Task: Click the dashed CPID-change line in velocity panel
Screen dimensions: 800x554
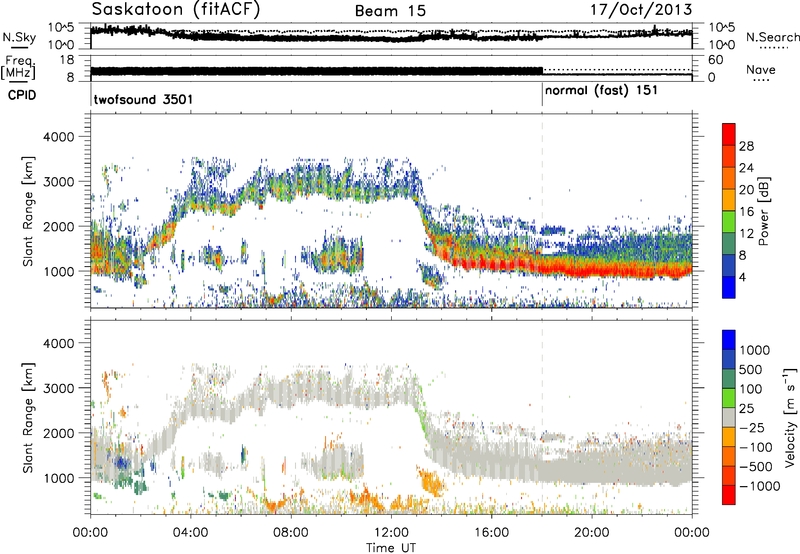Action: [x=542, y=416]
